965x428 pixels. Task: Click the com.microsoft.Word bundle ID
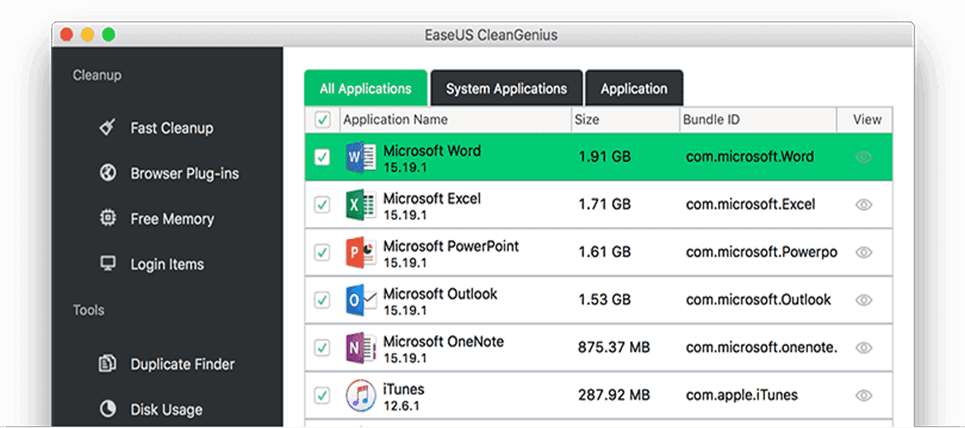pos(750,157)
